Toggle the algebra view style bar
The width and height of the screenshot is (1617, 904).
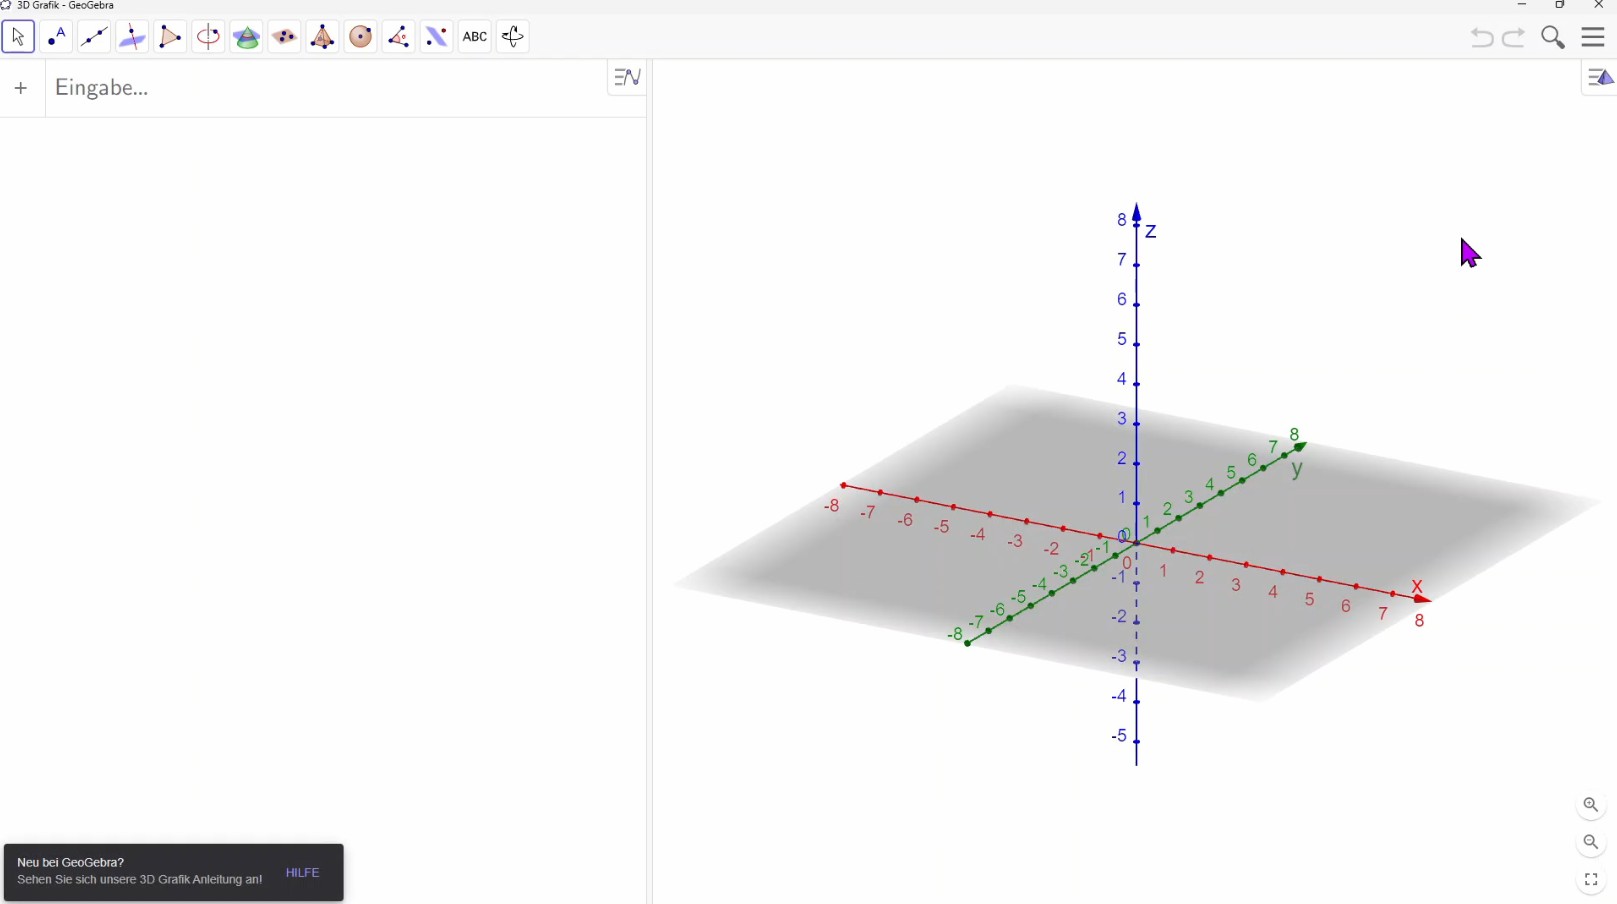(x=627, y=77)
